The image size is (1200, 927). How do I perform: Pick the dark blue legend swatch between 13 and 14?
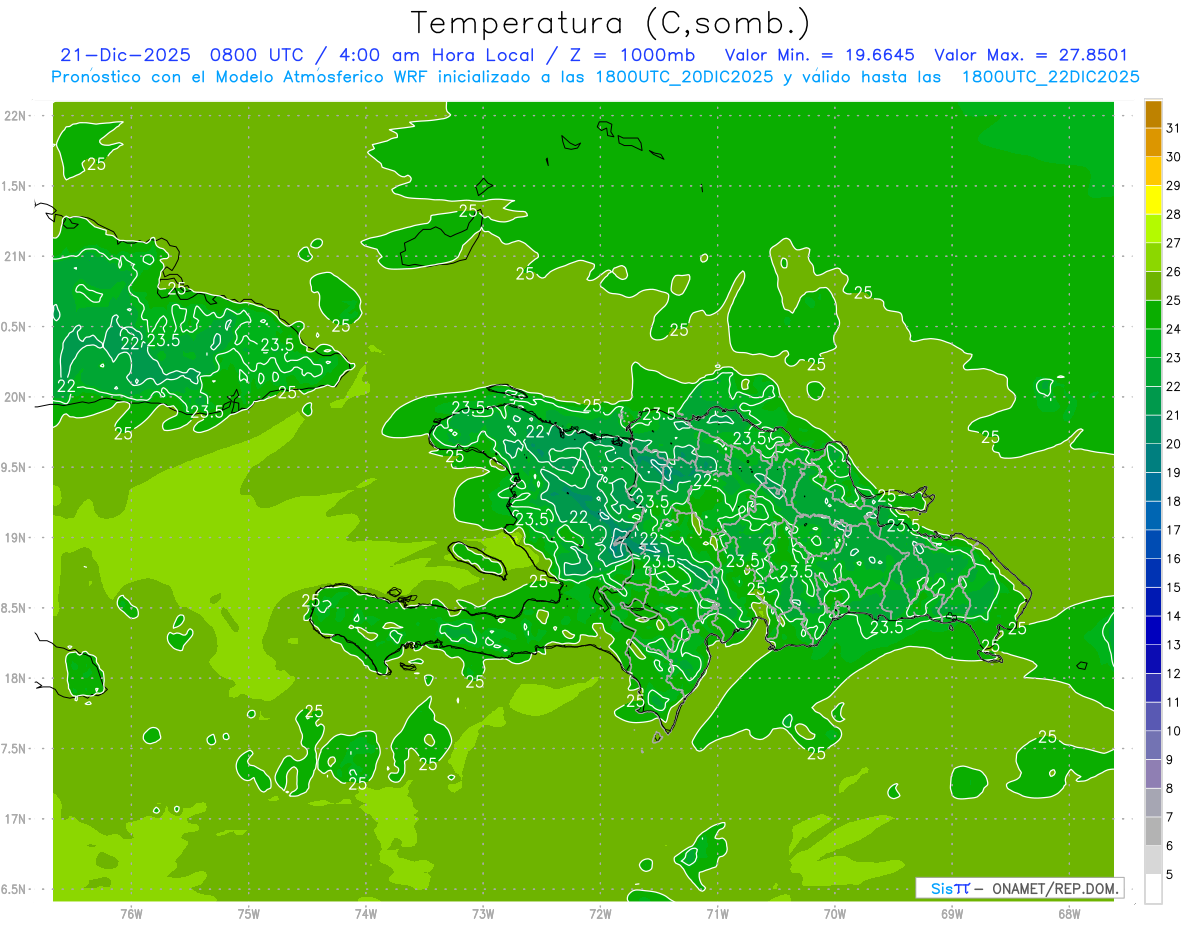coord(1153,630)
